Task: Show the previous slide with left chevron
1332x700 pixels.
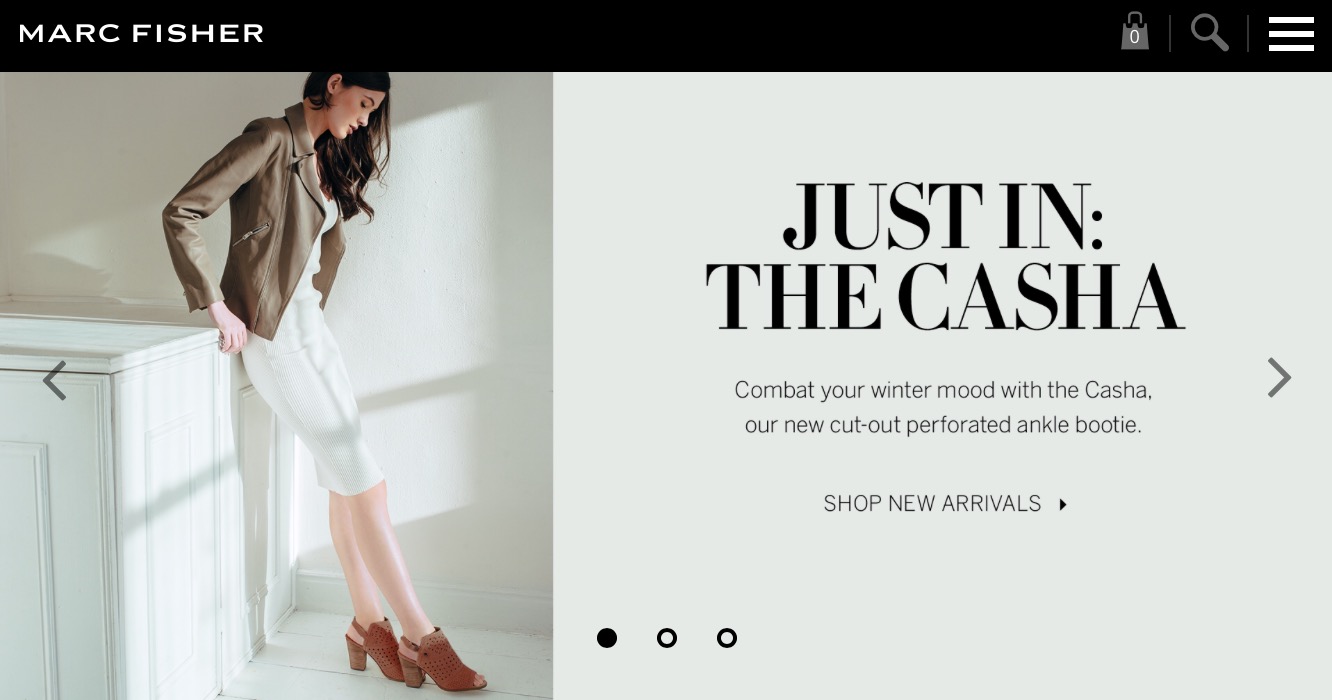Action: (x=54, y=380)
